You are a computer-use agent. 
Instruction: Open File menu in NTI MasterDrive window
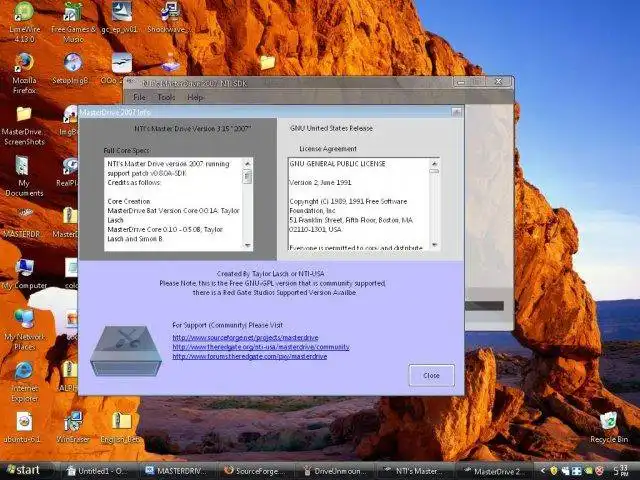(139, 97)
